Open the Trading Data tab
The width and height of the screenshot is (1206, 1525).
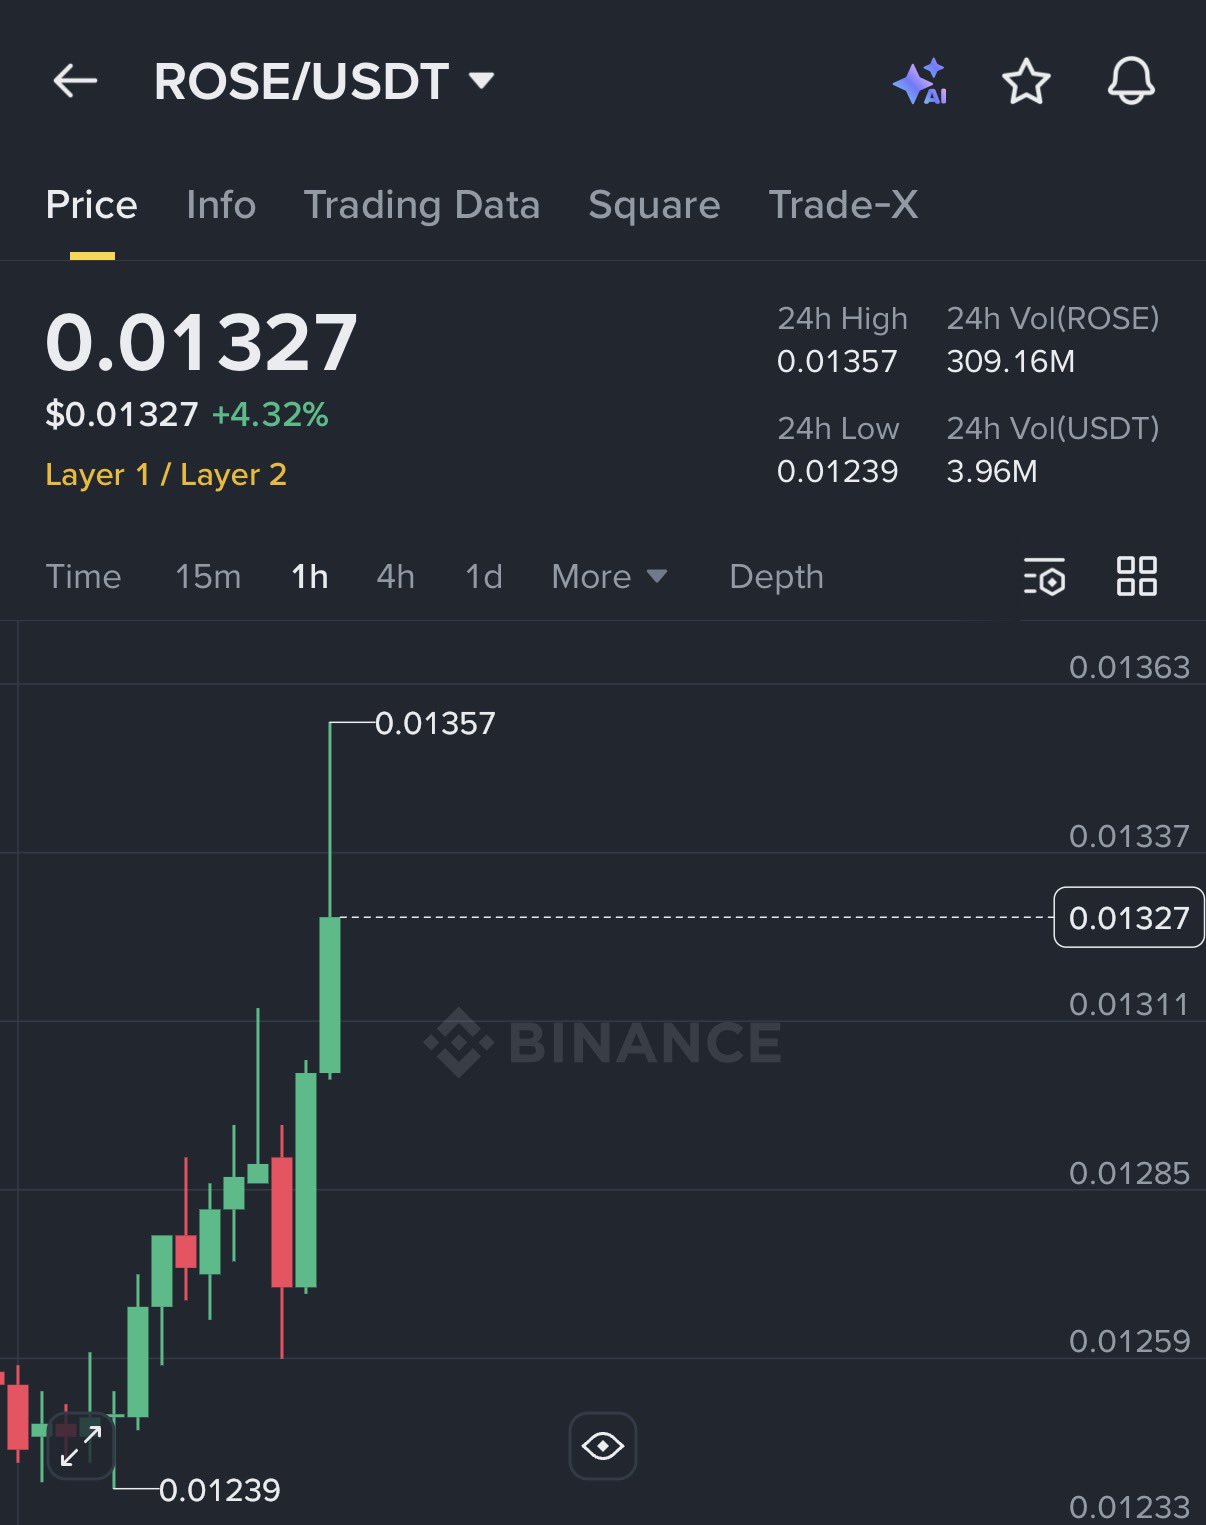(421, 205)
